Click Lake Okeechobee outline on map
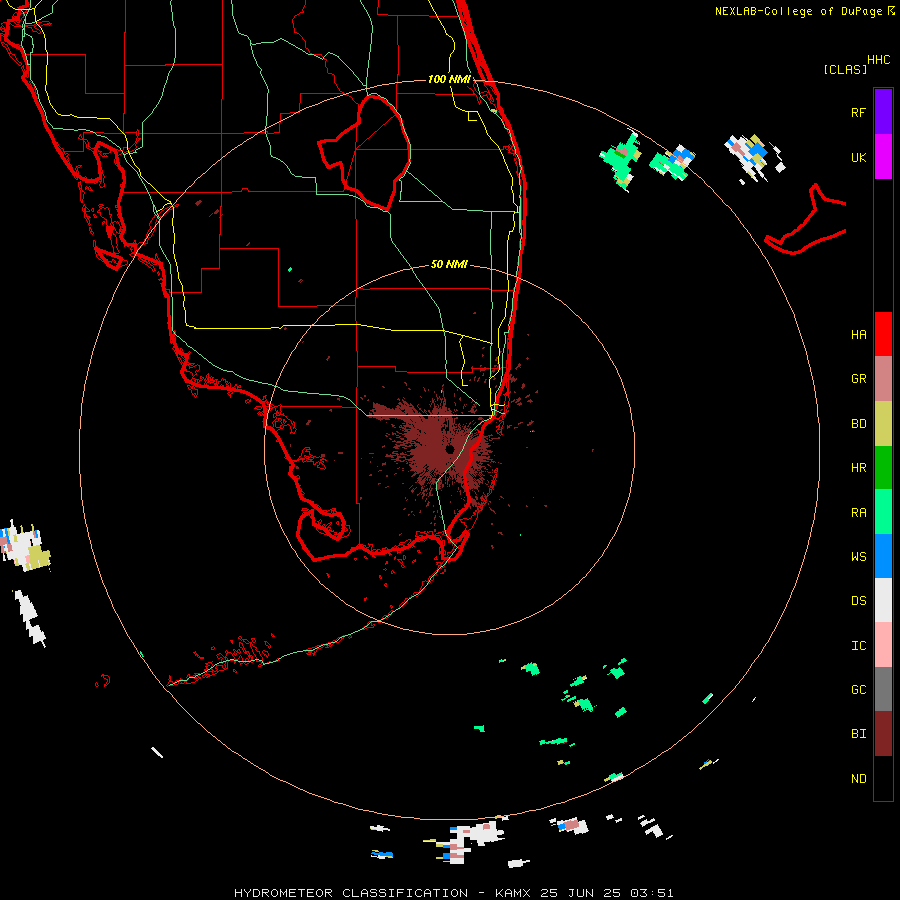The width and height of the screenshot is (900, 900). click(x=365, y=152)
